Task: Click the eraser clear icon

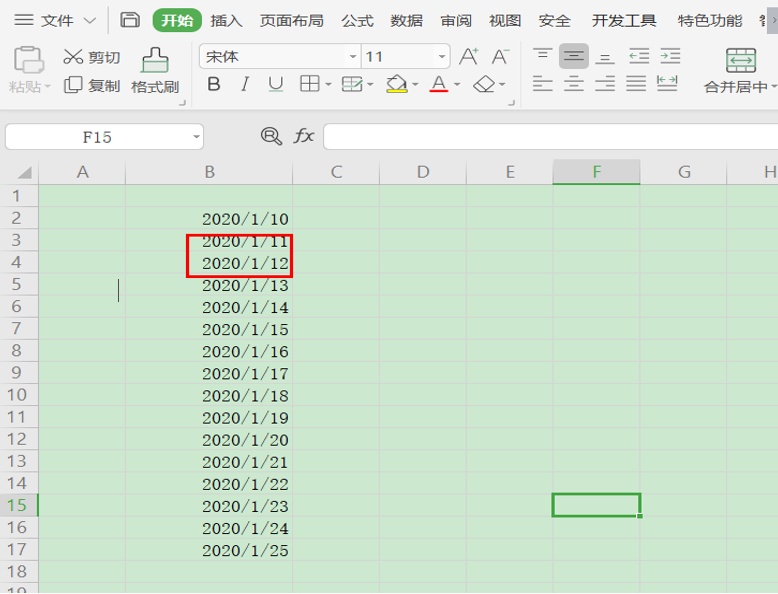Action: [x=484, y=84]
